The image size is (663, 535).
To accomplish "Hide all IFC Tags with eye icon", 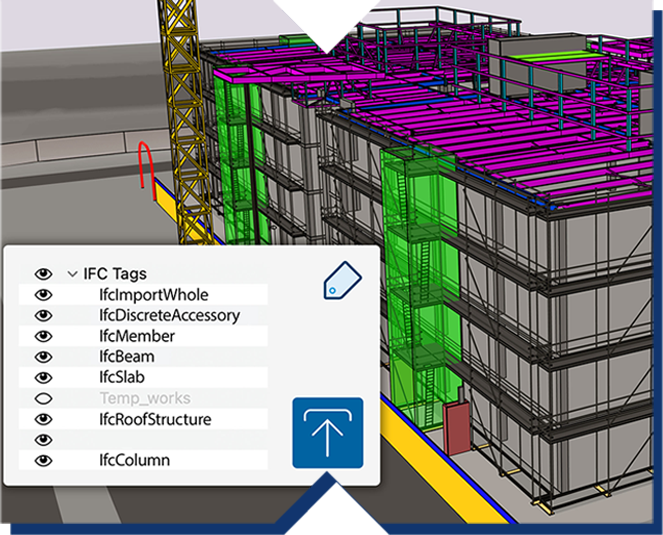I will pos(43,274).
